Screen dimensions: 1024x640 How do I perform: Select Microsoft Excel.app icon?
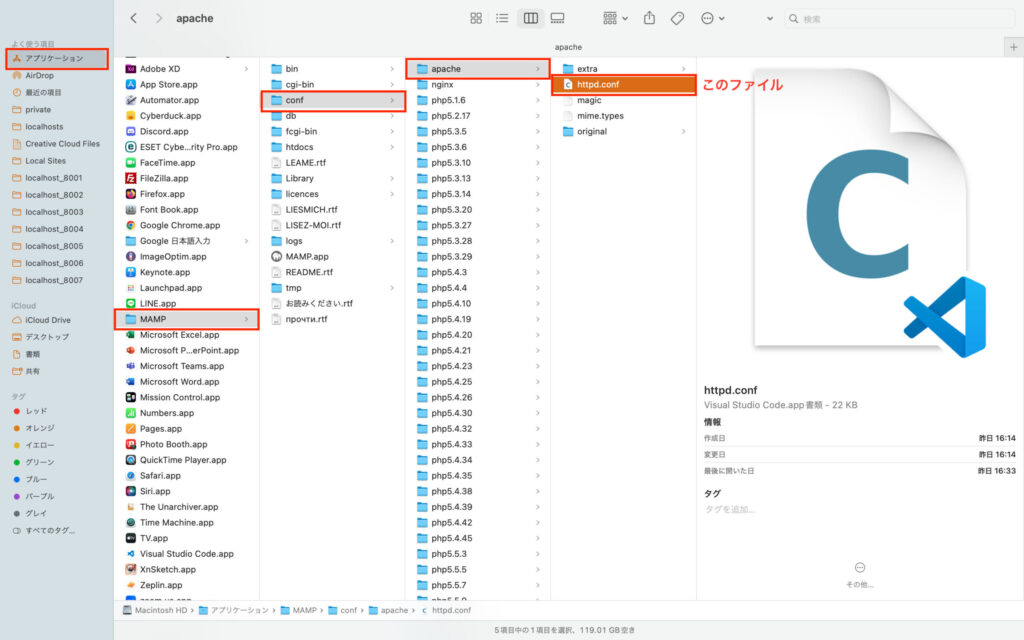click(x=131, y=335)
